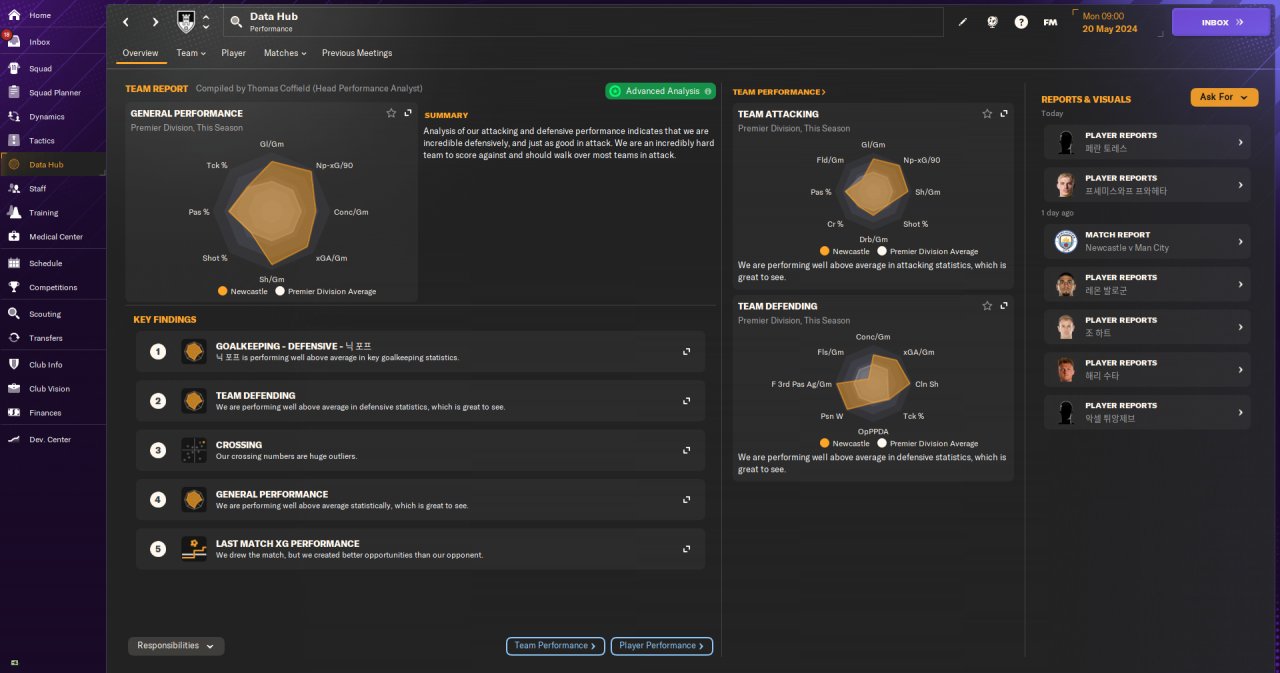
Task: Open the help question mark icon
Action: [x=1021, y=22]
